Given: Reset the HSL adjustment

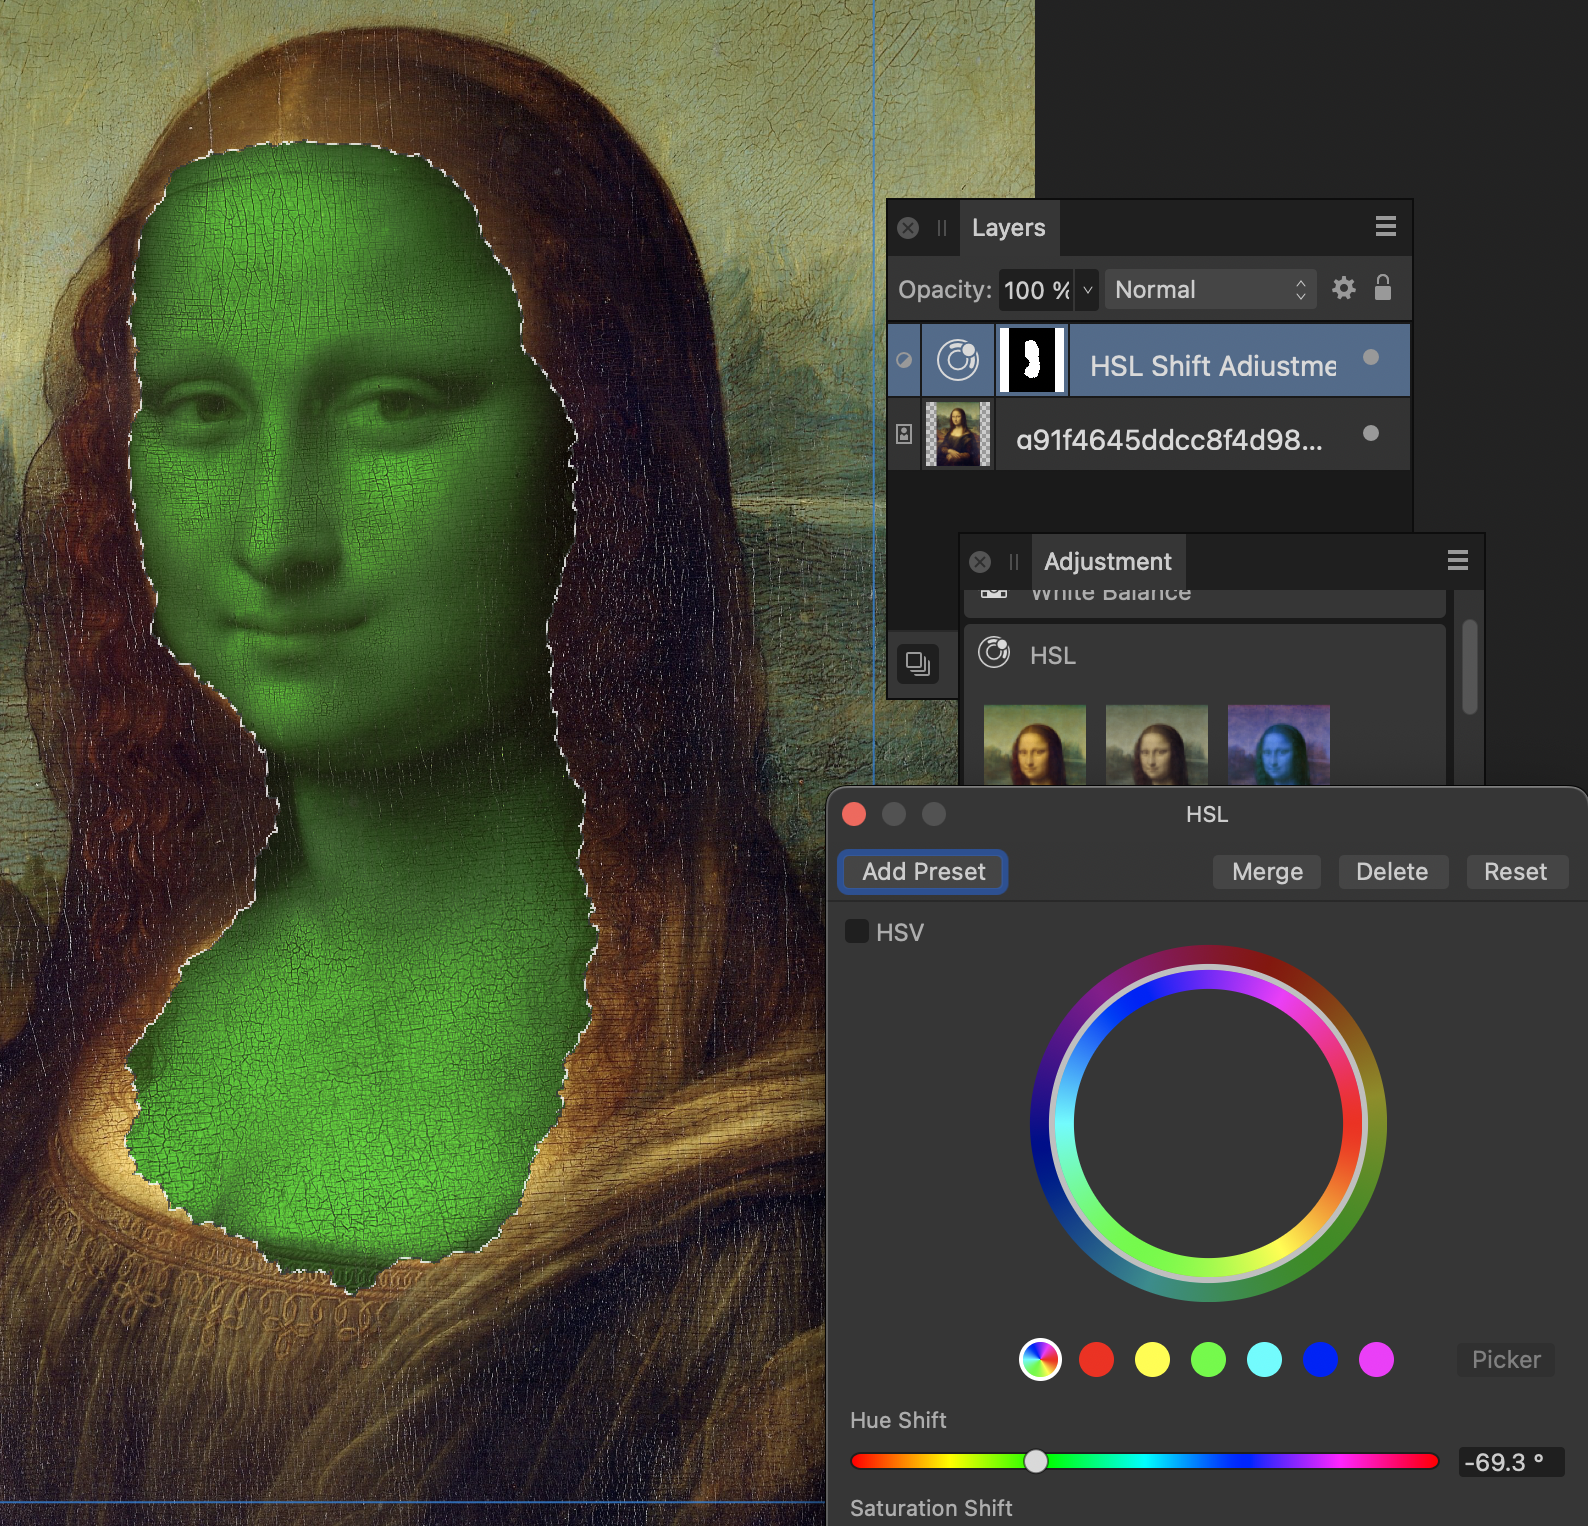Looking at the screenshot, I should click(1515, 872).
